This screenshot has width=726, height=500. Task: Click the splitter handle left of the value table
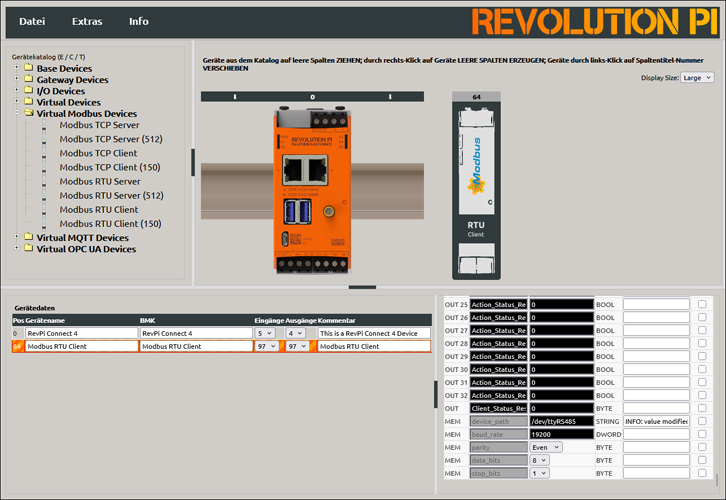tap(436, 394)
